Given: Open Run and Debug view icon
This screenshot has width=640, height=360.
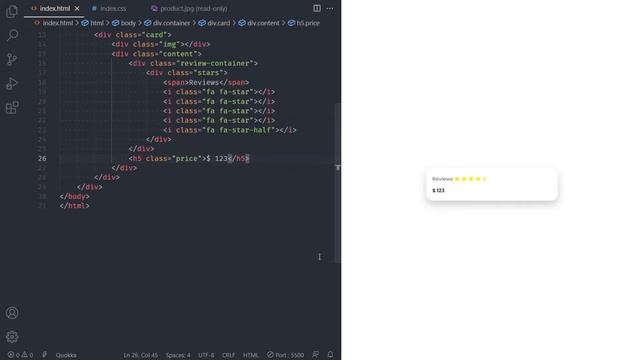Looking at the screenshot, I should tap(12, 84).
